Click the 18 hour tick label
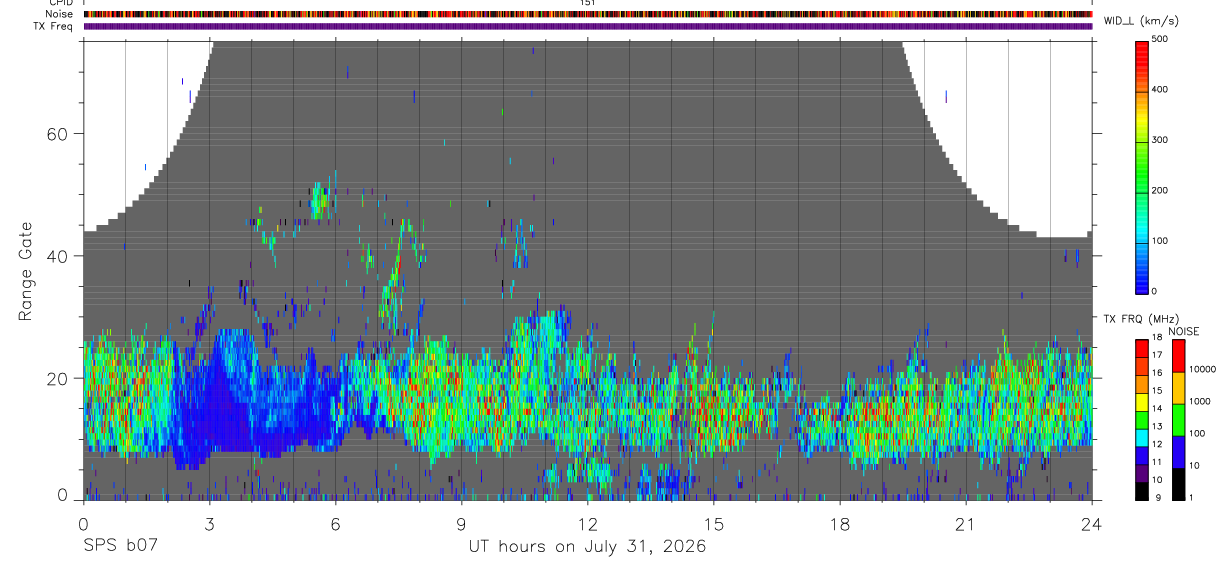Viewport: 1228px width, 567px height. coord(840,524)
